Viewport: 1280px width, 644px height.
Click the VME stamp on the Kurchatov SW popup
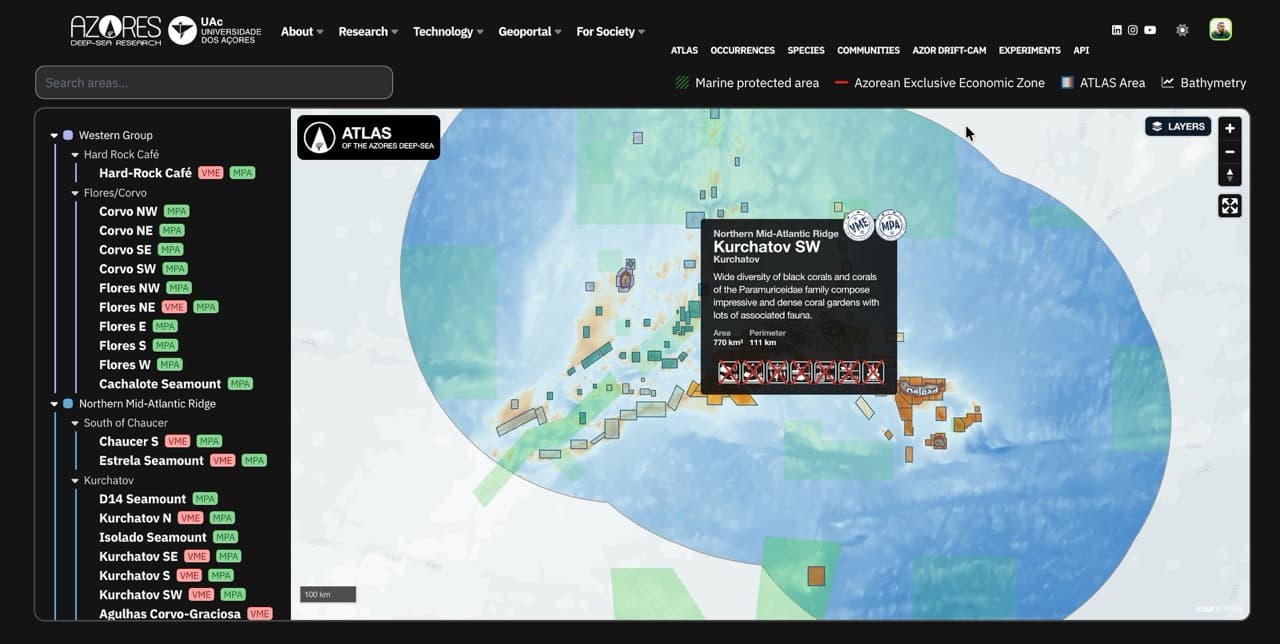click(857, 225)
